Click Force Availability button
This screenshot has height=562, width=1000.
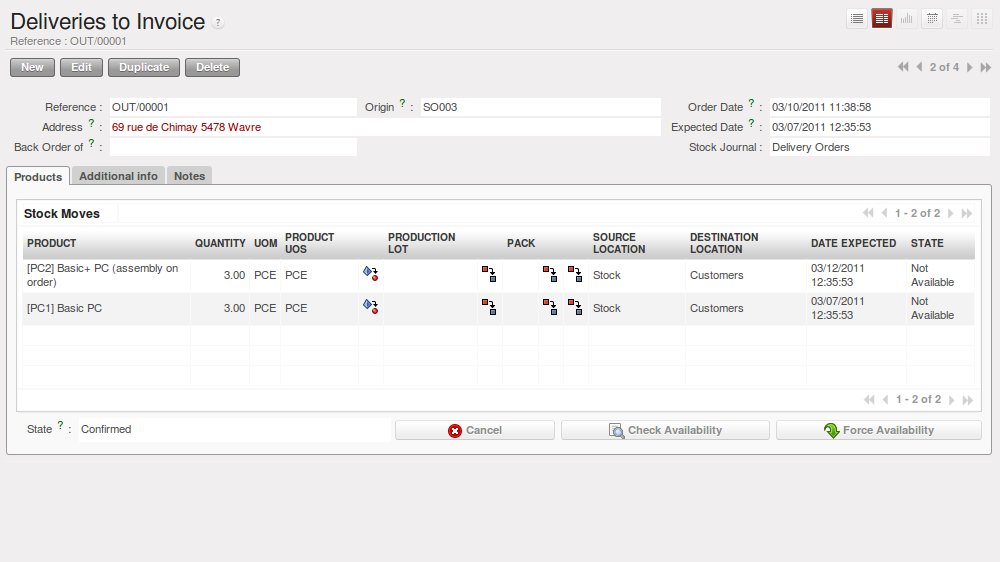coord(878,430)
